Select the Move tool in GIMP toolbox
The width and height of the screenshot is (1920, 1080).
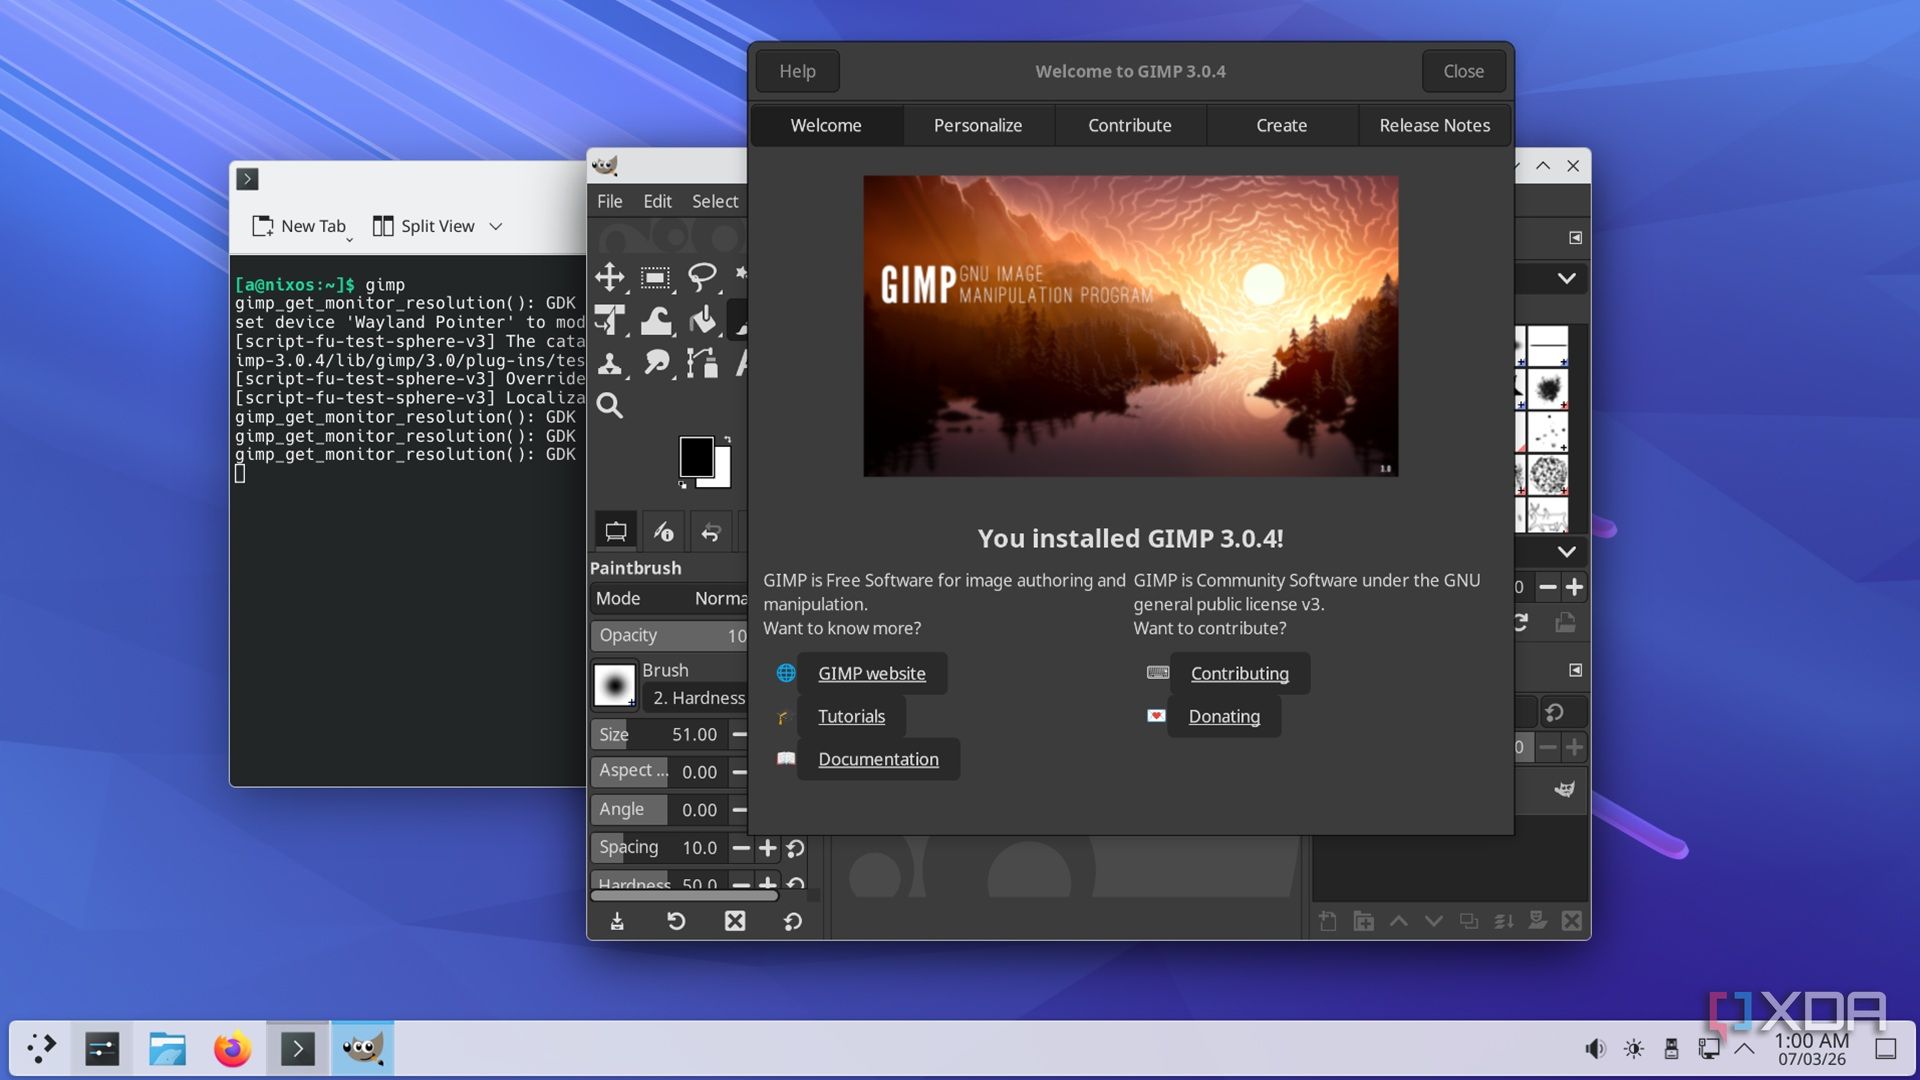tap(609, 277)
